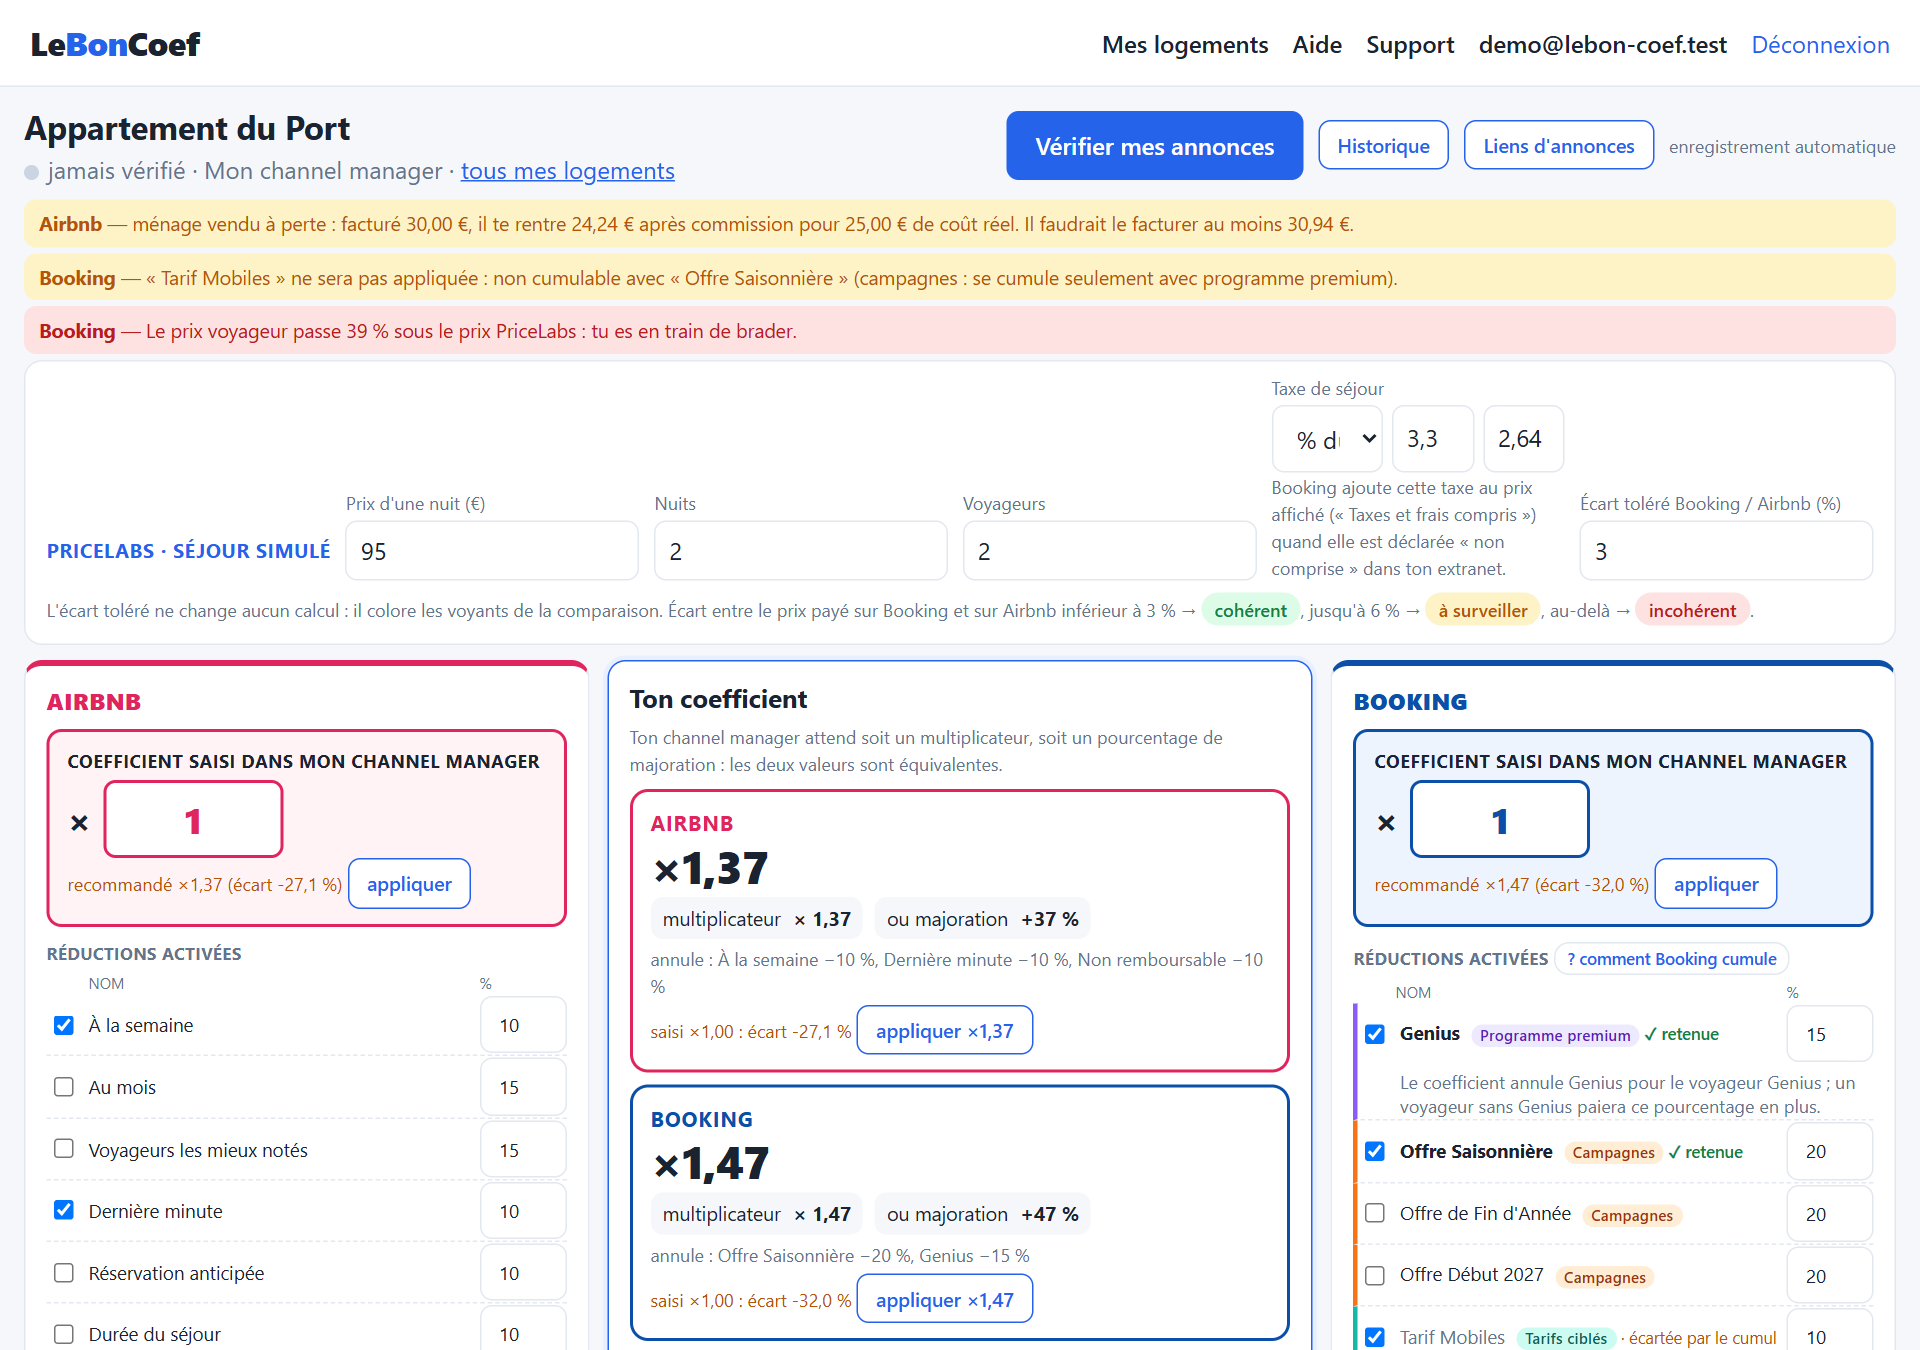
Task: Click the 'à surveiller' badge
Action: tap(1483, 611)
